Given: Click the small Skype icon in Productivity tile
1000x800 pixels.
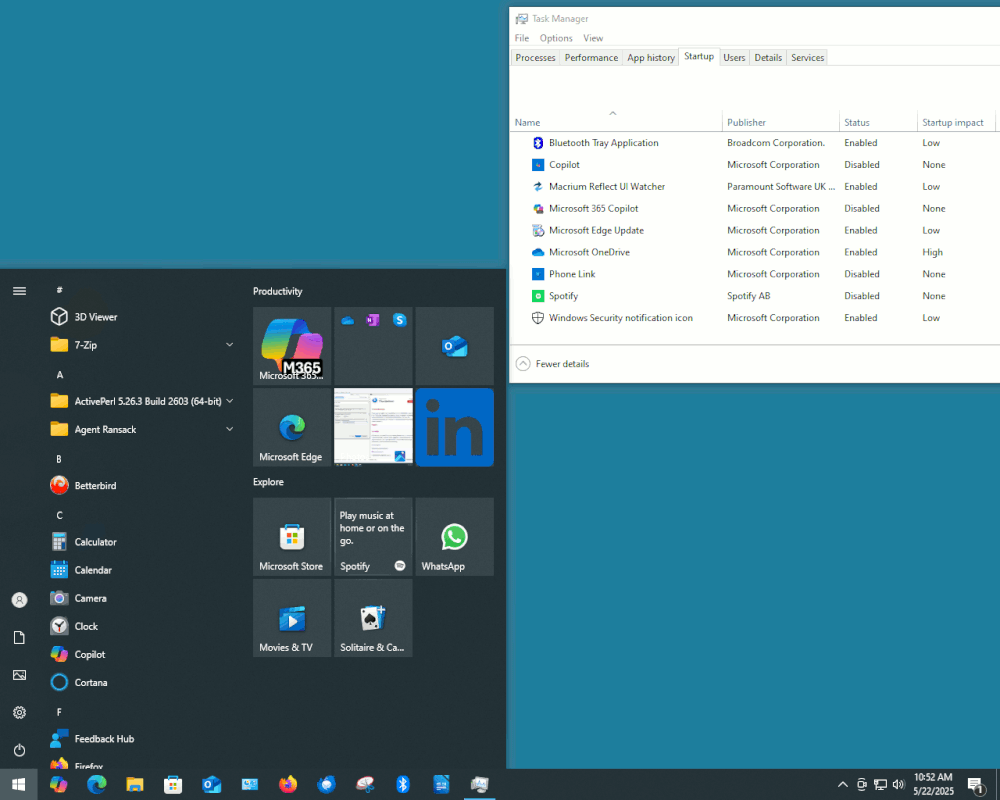Looking at the screenshot, I should point(400,320).
